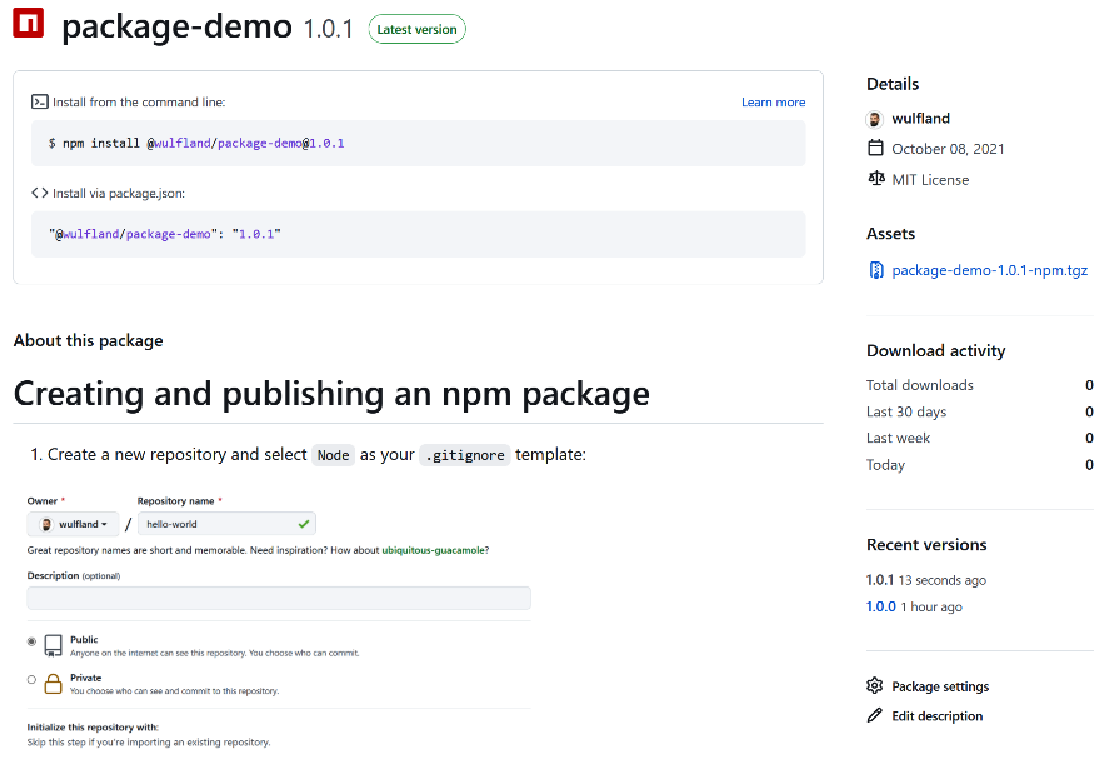Click the package-demo title heading
The height and width of the screenshot is (757, 1107).
pos(176,27)
